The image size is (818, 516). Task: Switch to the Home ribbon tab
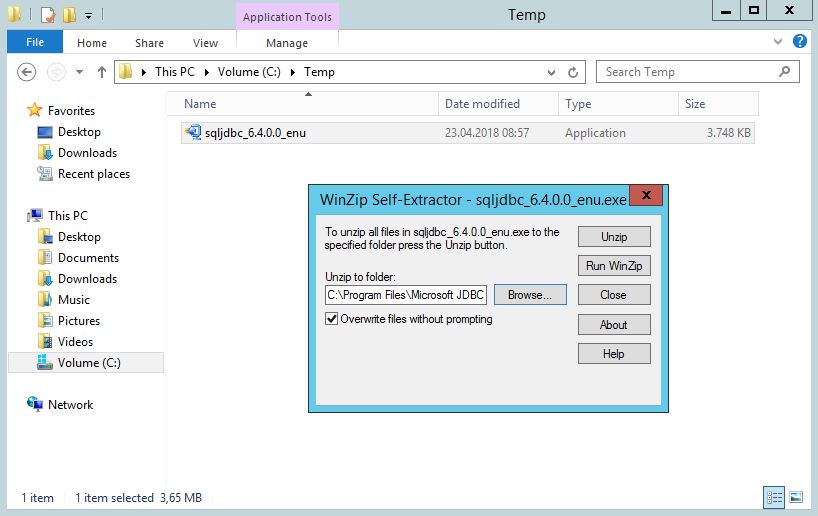[92, 43]
